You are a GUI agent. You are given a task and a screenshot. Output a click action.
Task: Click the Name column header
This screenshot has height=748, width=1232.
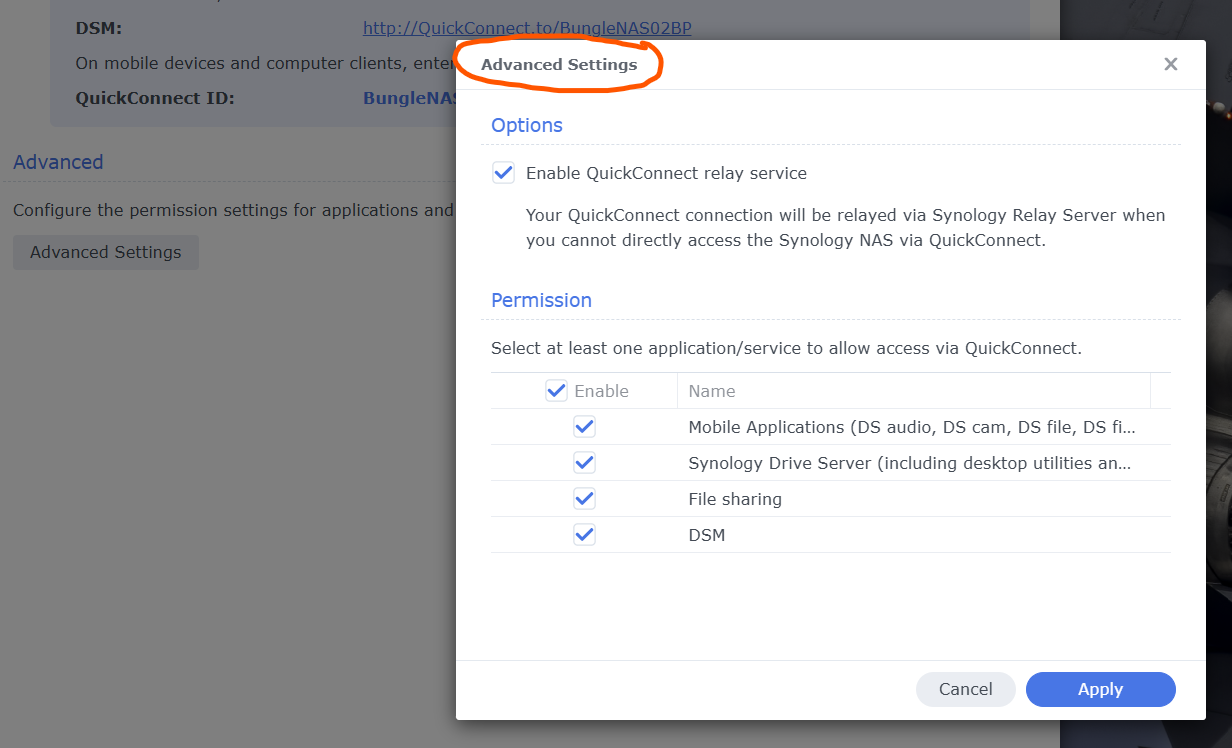click(x=712, y=391)
